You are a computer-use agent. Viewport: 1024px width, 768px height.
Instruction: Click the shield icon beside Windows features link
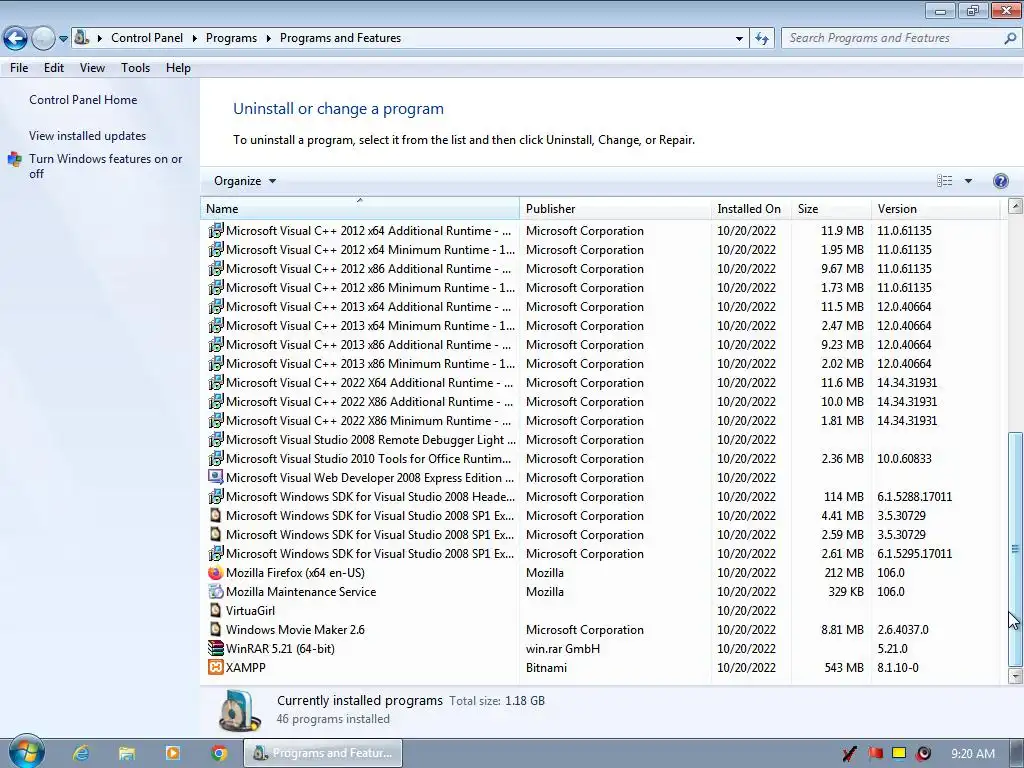[x=14, y=159]
